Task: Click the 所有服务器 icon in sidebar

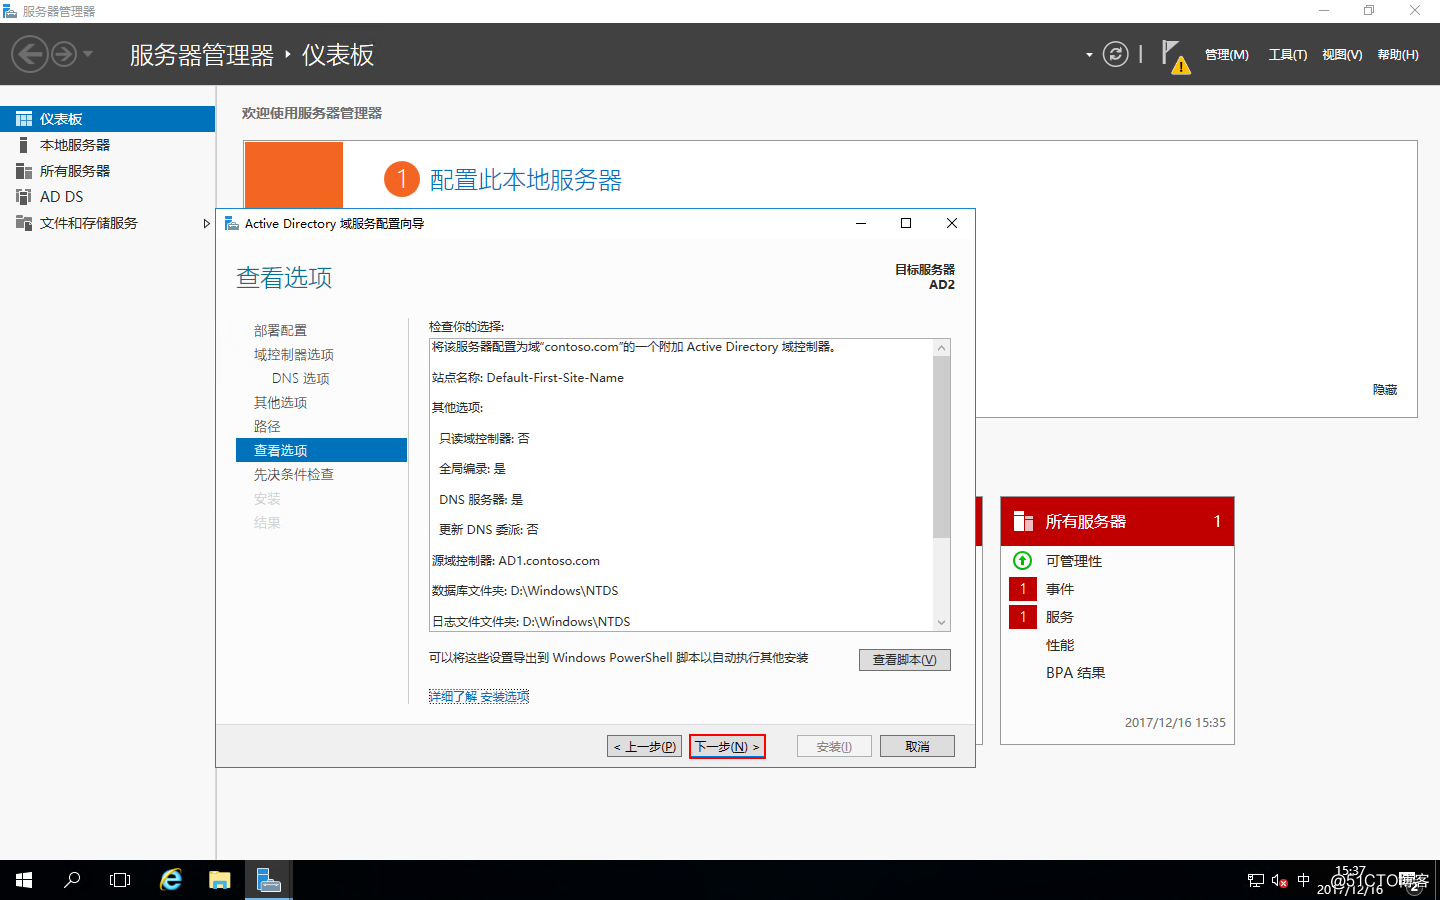Action: tap(24, 171)
